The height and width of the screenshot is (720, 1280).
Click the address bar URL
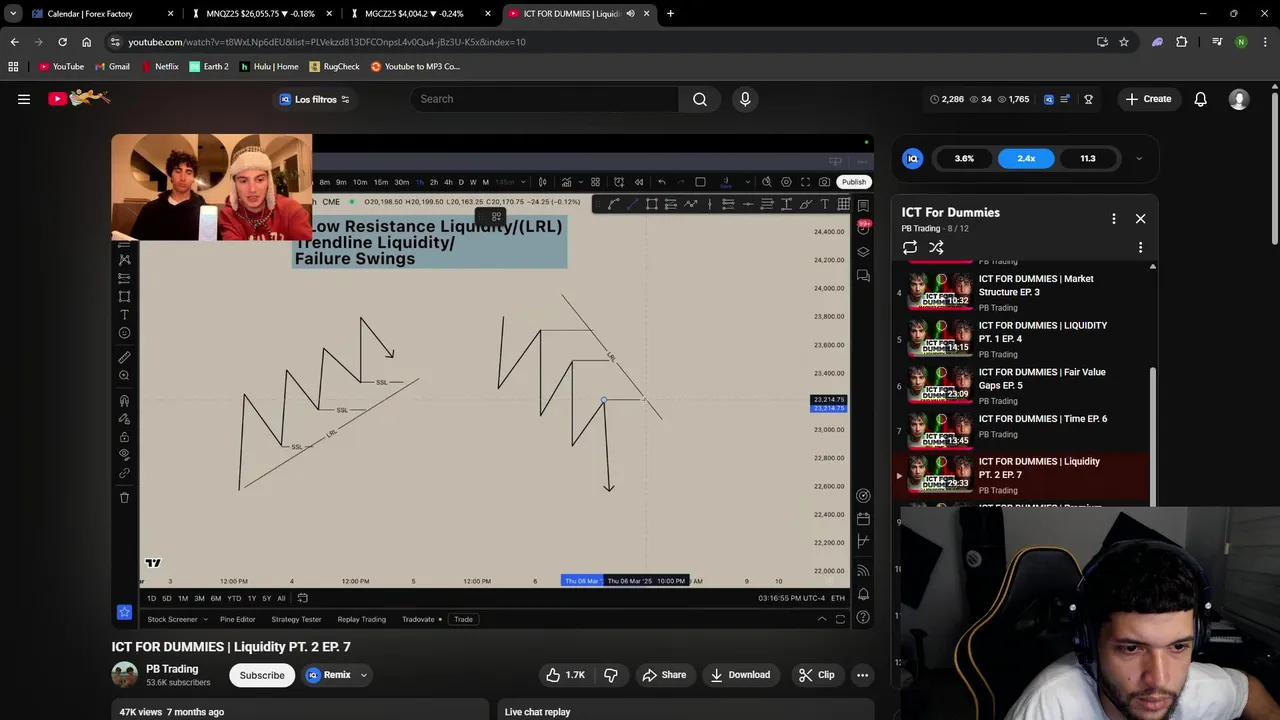point(326,42)
